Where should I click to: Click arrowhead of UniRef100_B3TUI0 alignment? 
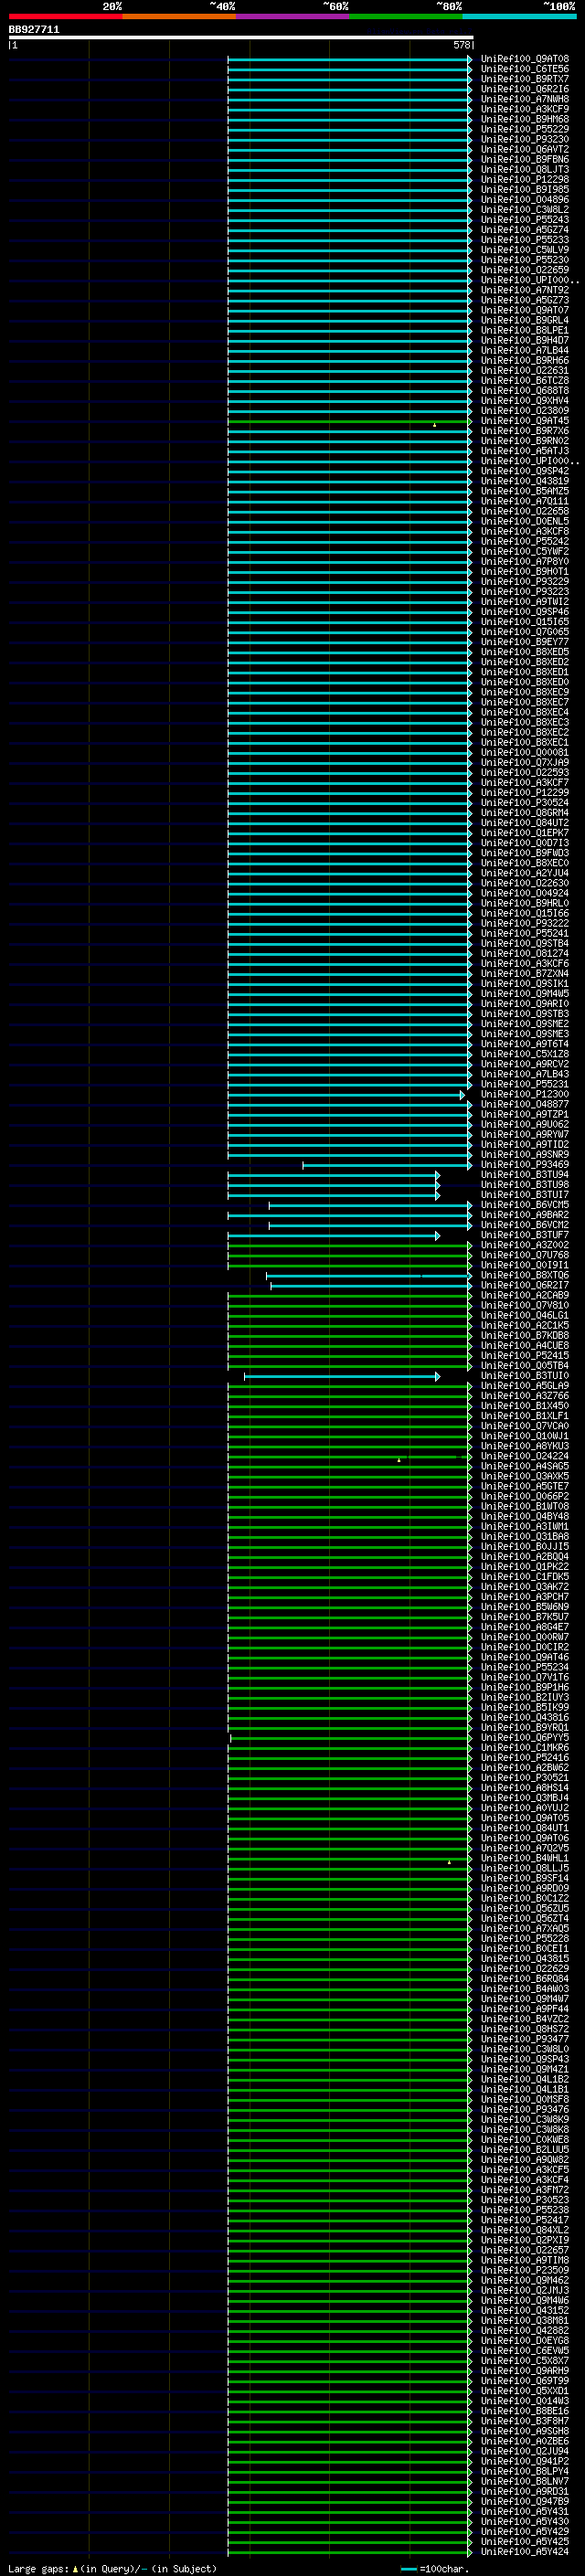click(x=437, y=1377)
